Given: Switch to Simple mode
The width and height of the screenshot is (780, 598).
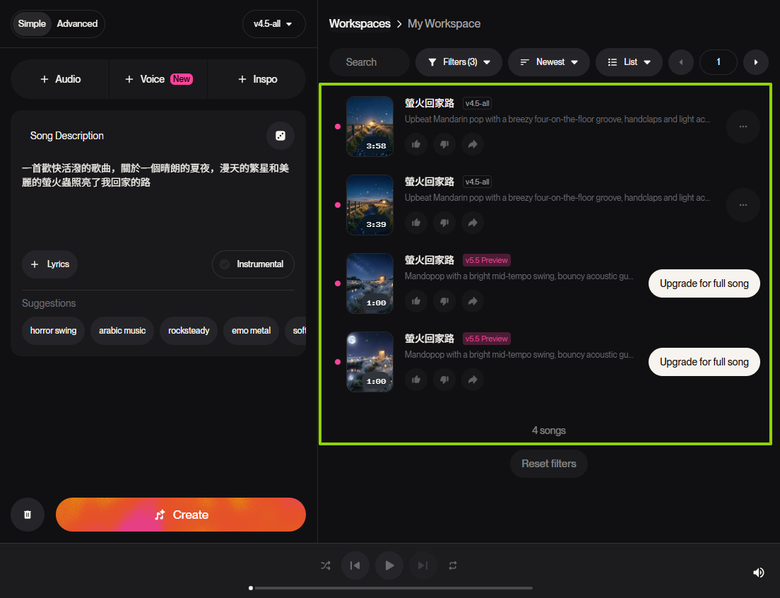Looking at the screenshot, I should pyautogui.click(x=32, y=24).
